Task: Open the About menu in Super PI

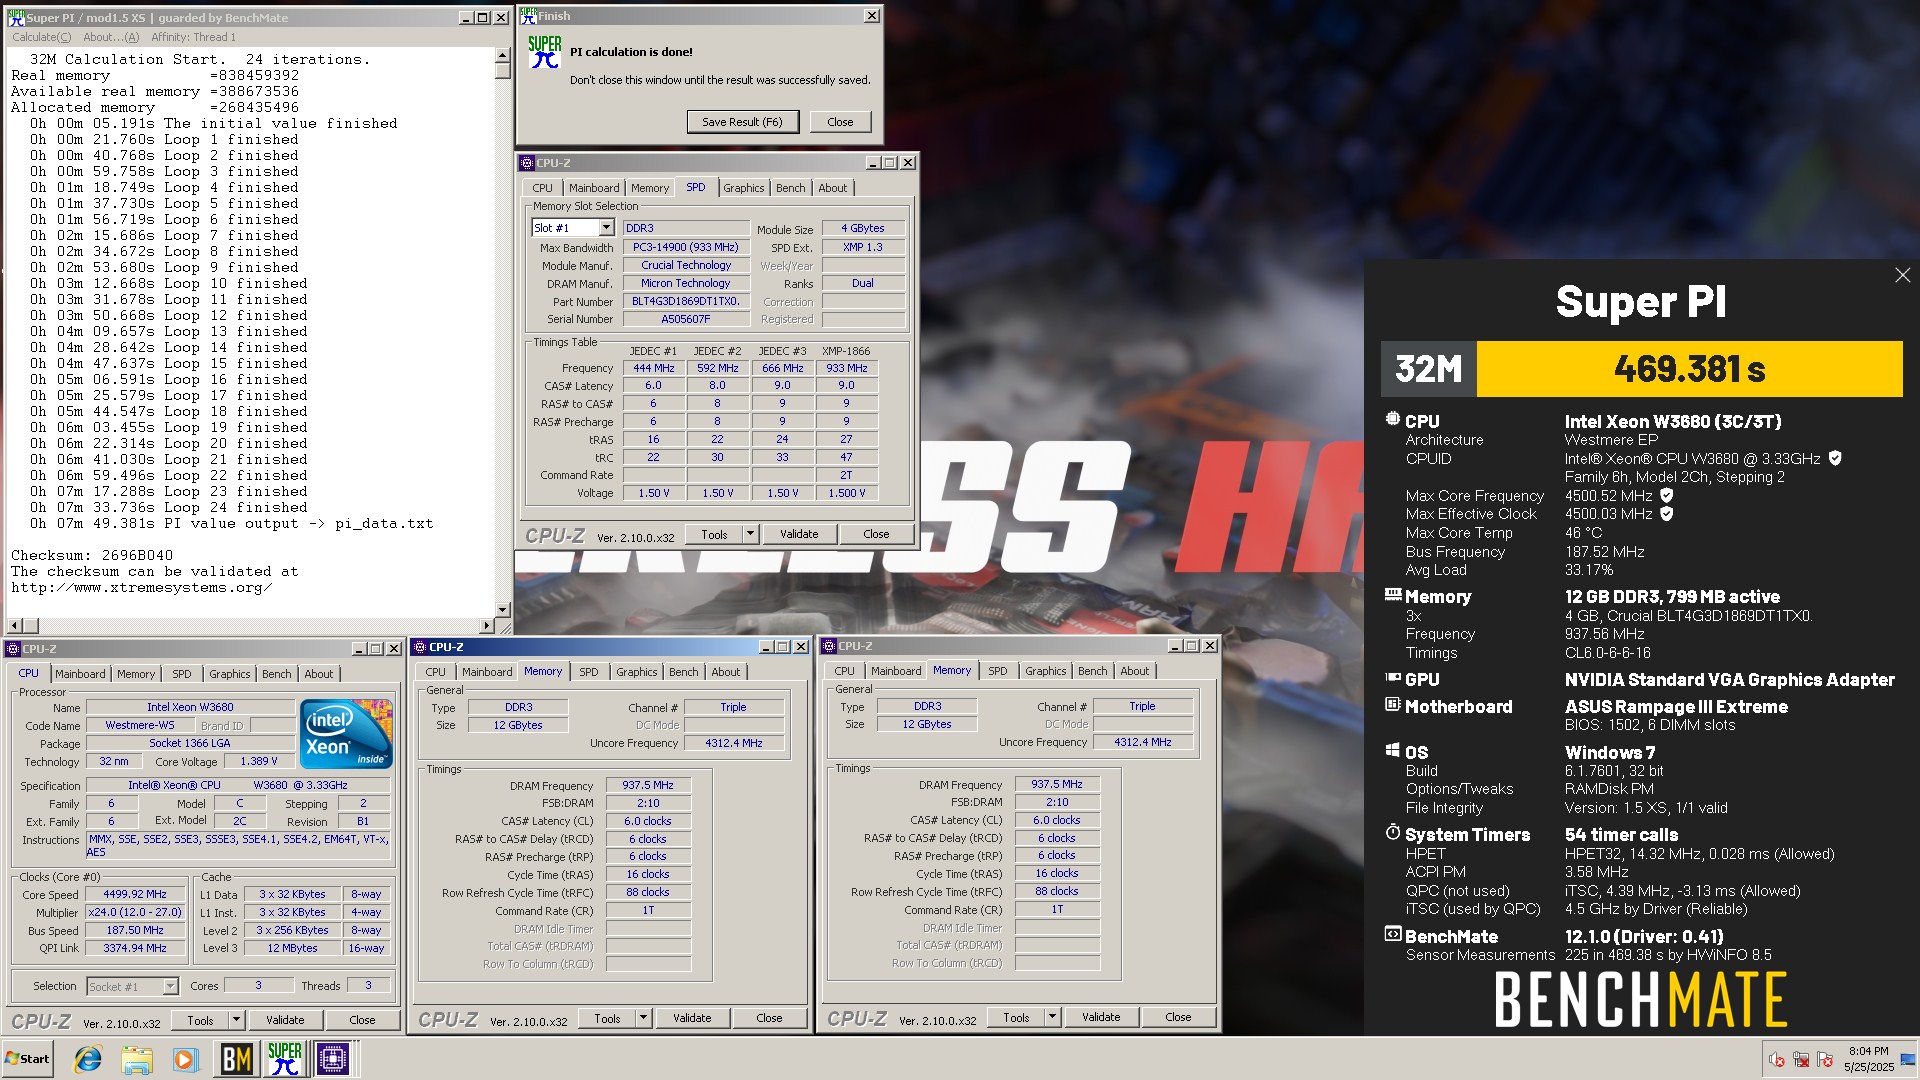Action: point(111,37)
